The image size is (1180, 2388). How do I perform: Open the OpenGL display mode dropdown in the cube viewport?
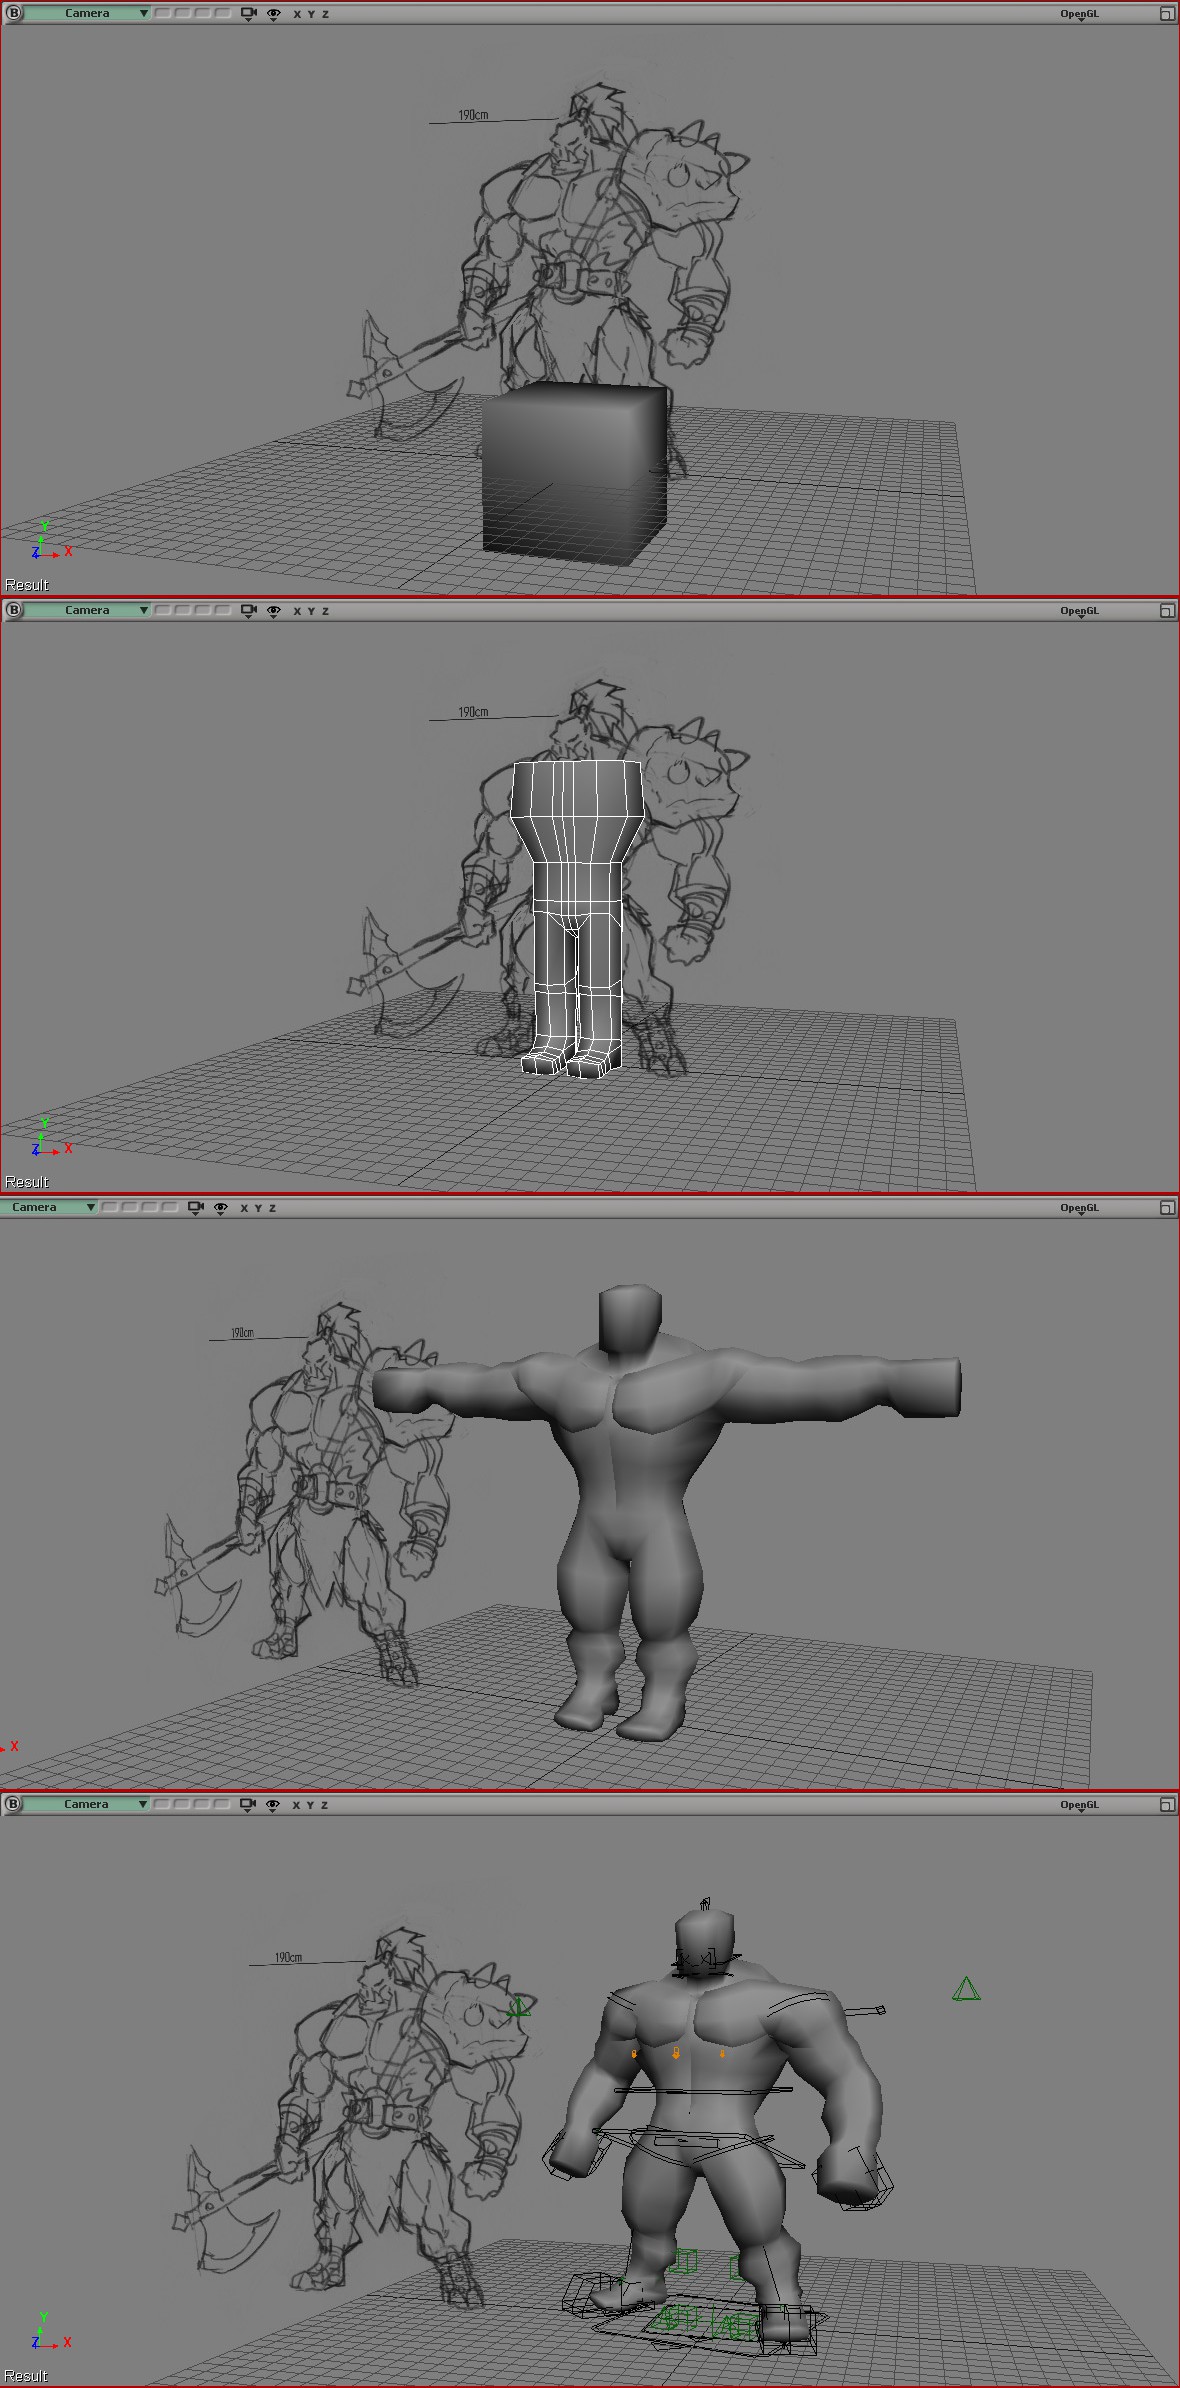1080,15
